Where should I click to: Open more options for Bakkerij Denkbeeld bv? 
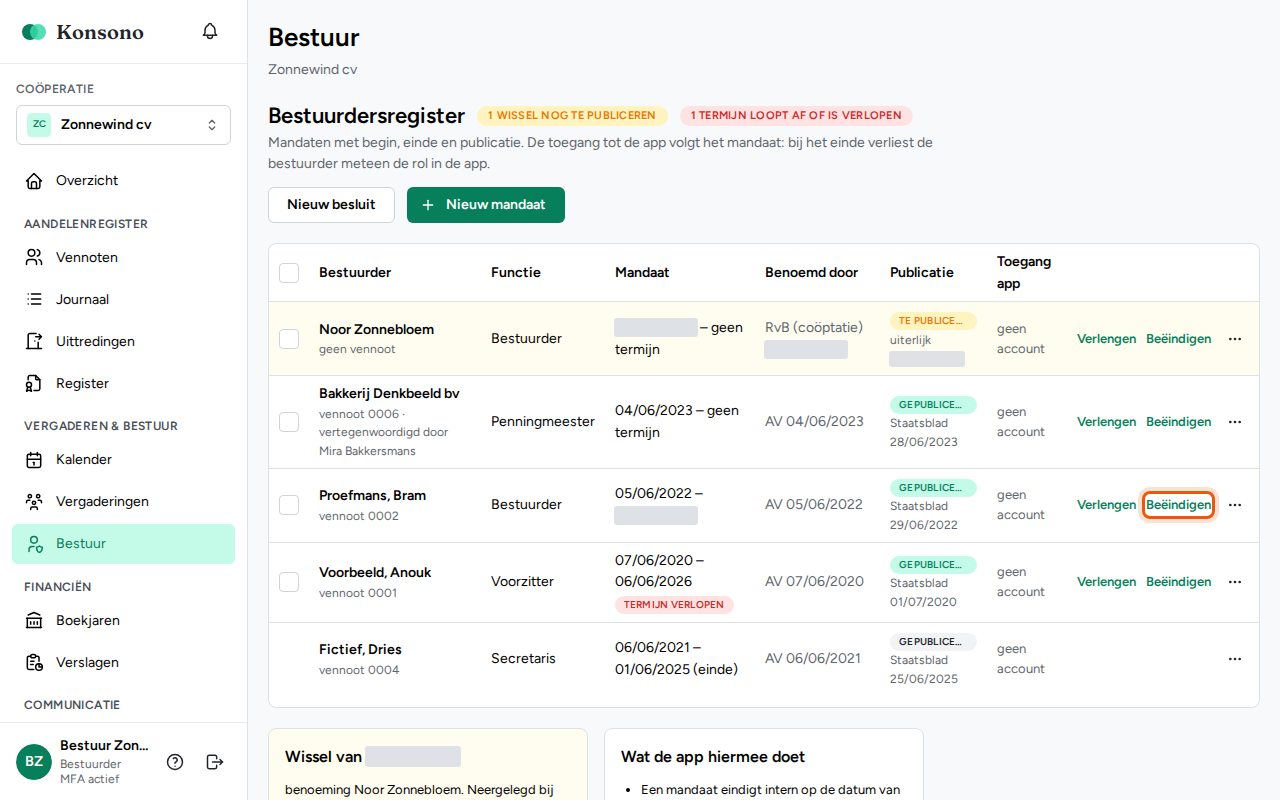tap(1235, 422)
